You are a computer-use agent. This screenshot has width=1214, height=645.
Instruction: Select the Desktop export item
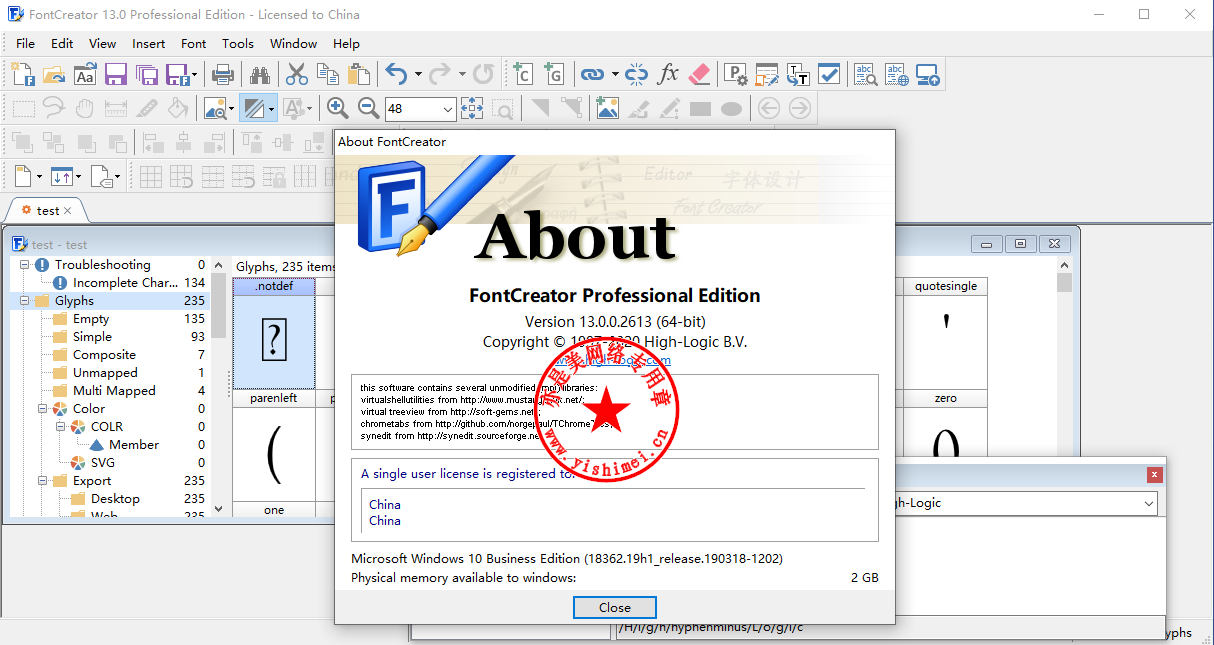(115, 499)
